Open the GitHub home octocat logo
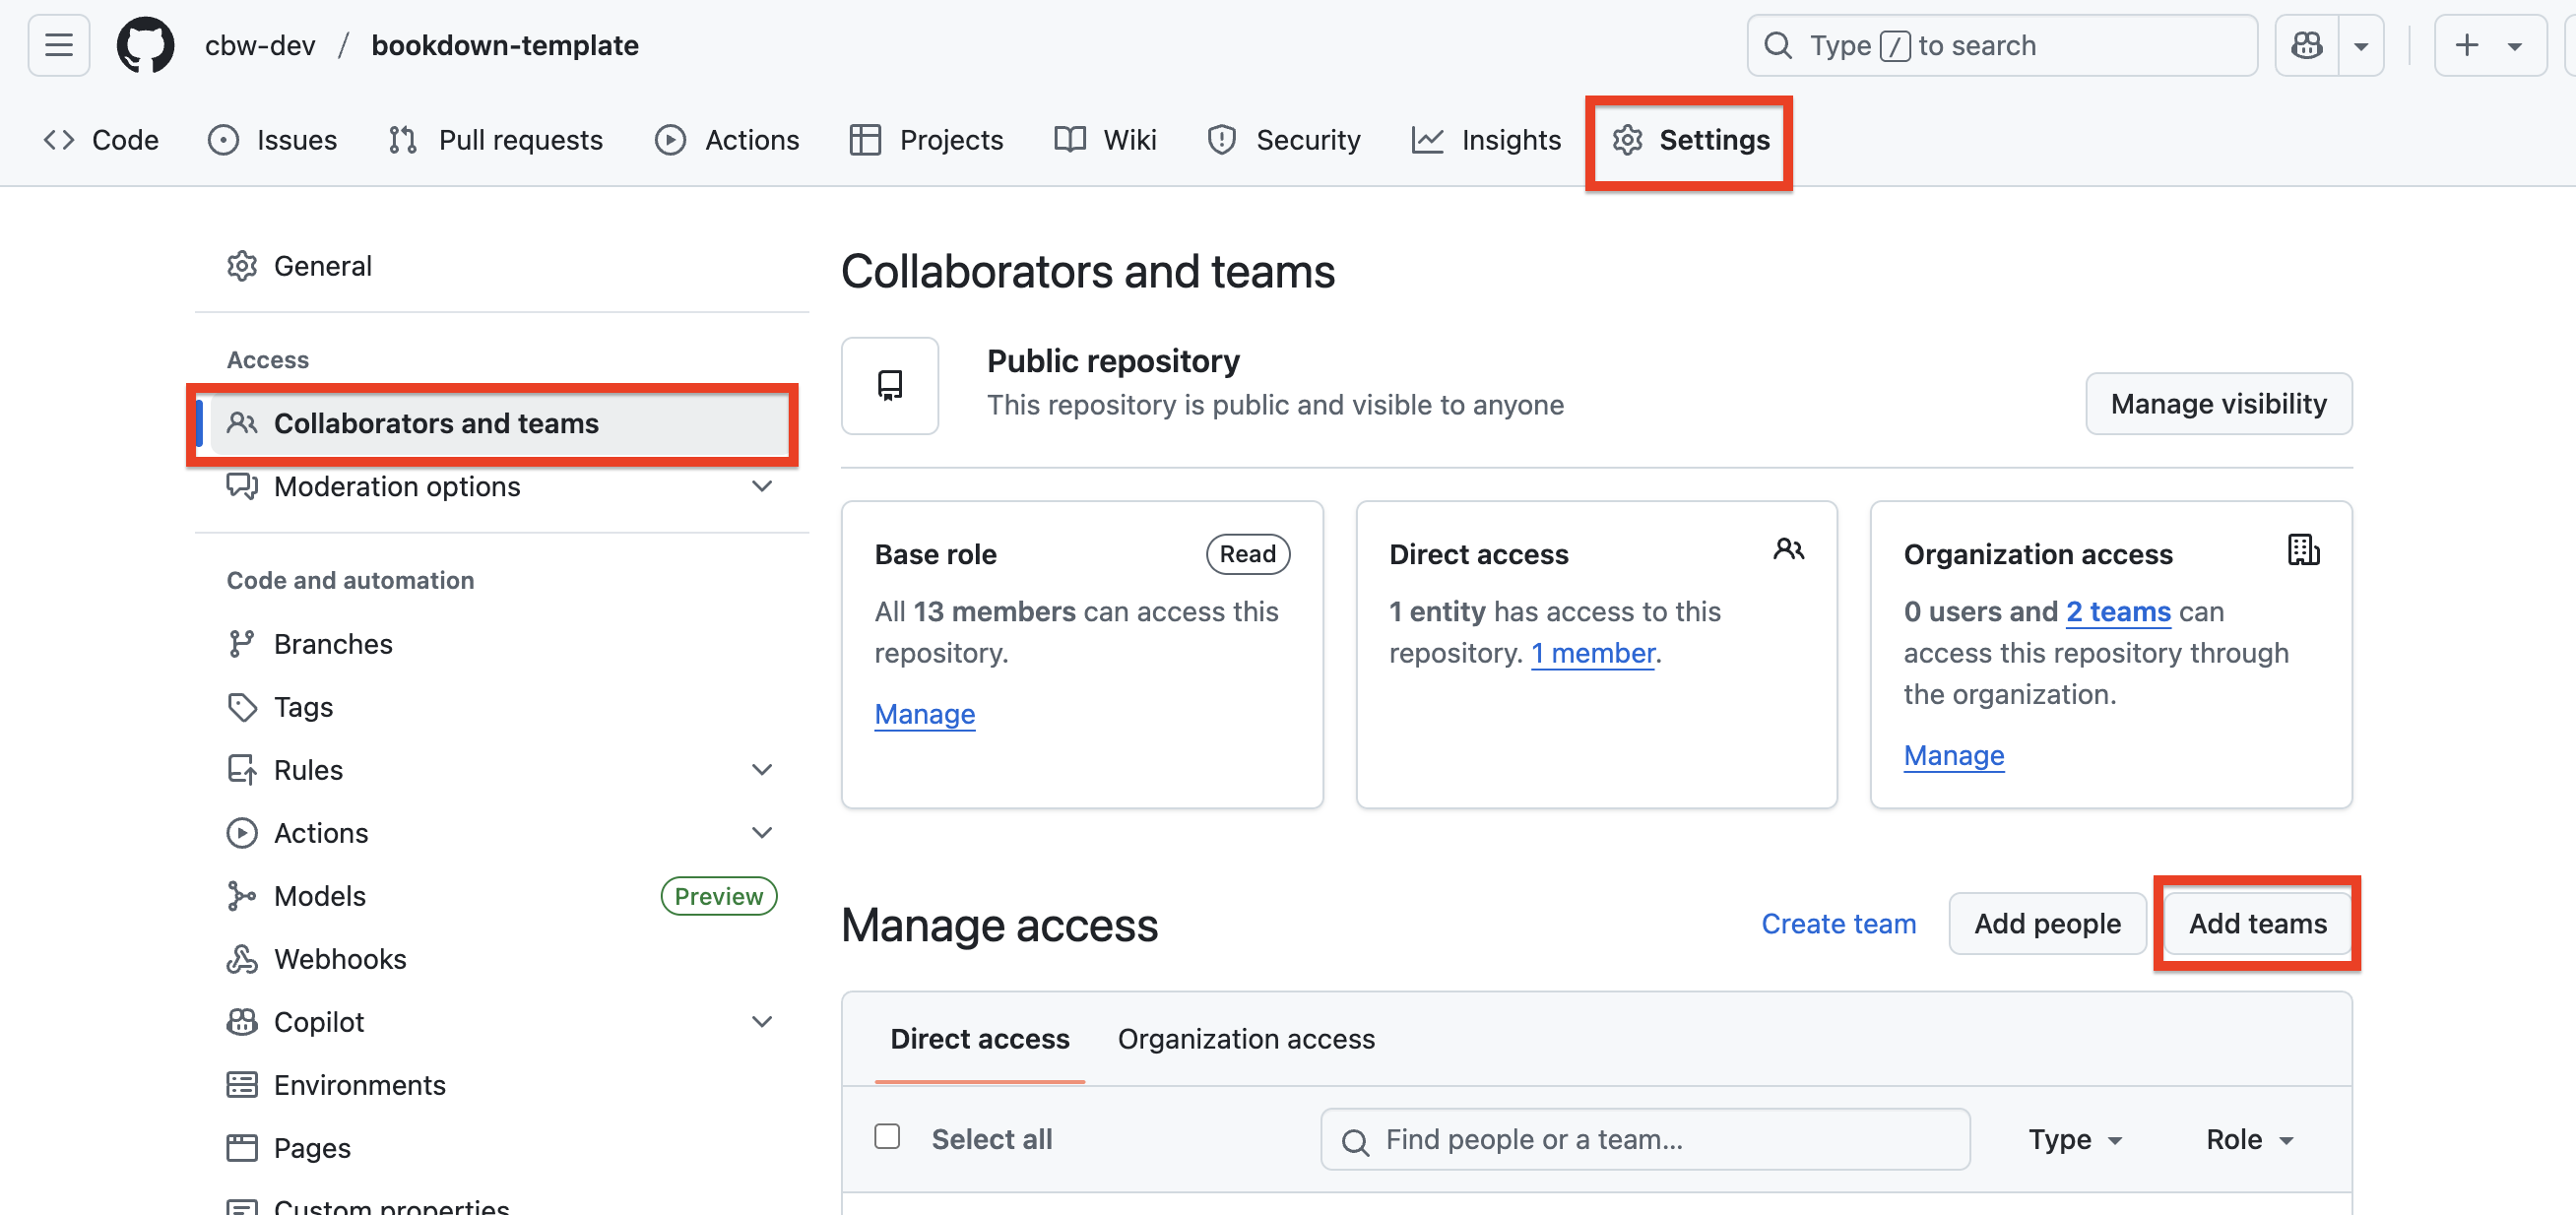Viewport: 2576px width, 1215px height. point(145,44)
